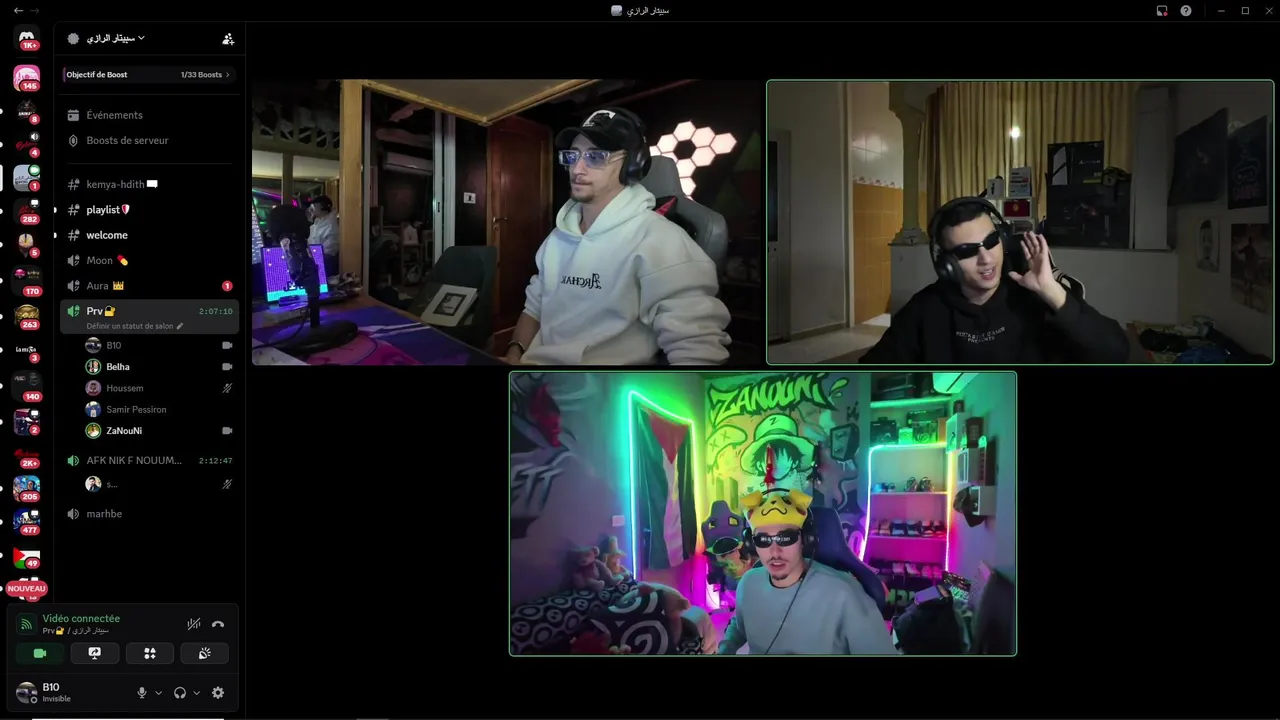Open the server with 477 notification badge
This screenshot has height=720, width=1280.
click(x=27, y=522)
